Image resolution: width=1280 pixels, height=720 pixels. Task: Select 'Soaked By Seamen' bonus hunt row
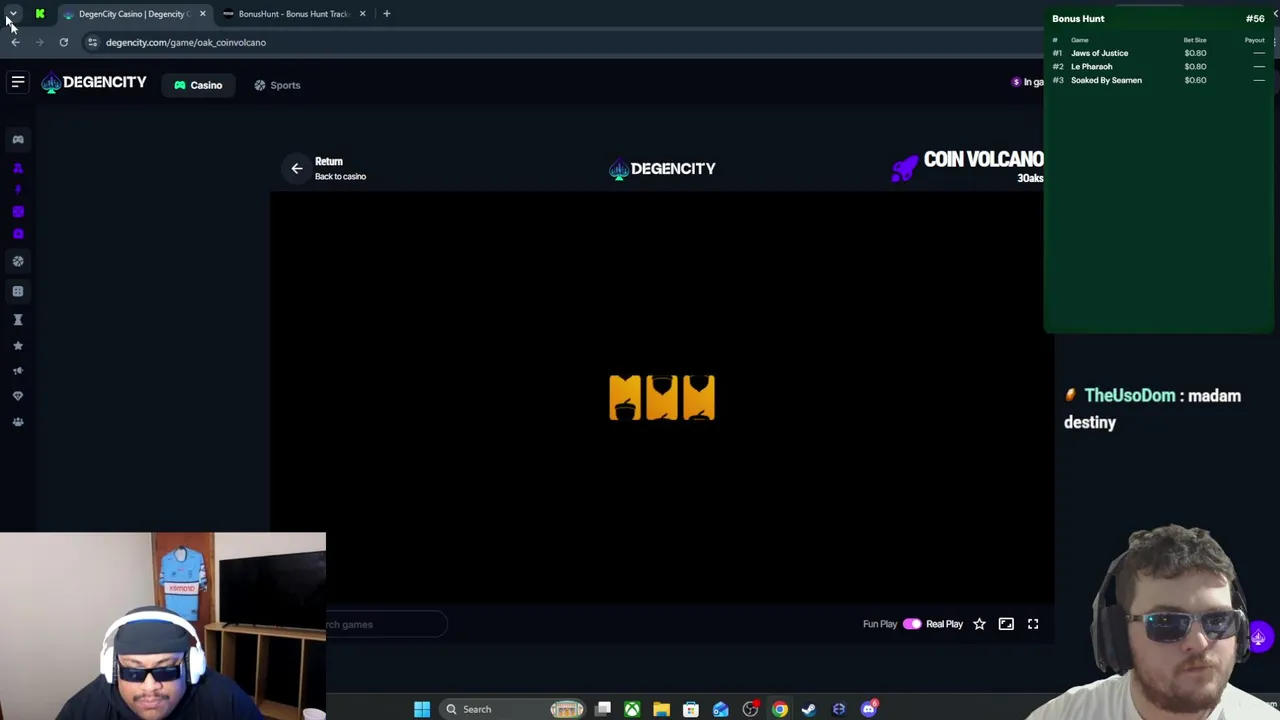(x=1158, y=80)
